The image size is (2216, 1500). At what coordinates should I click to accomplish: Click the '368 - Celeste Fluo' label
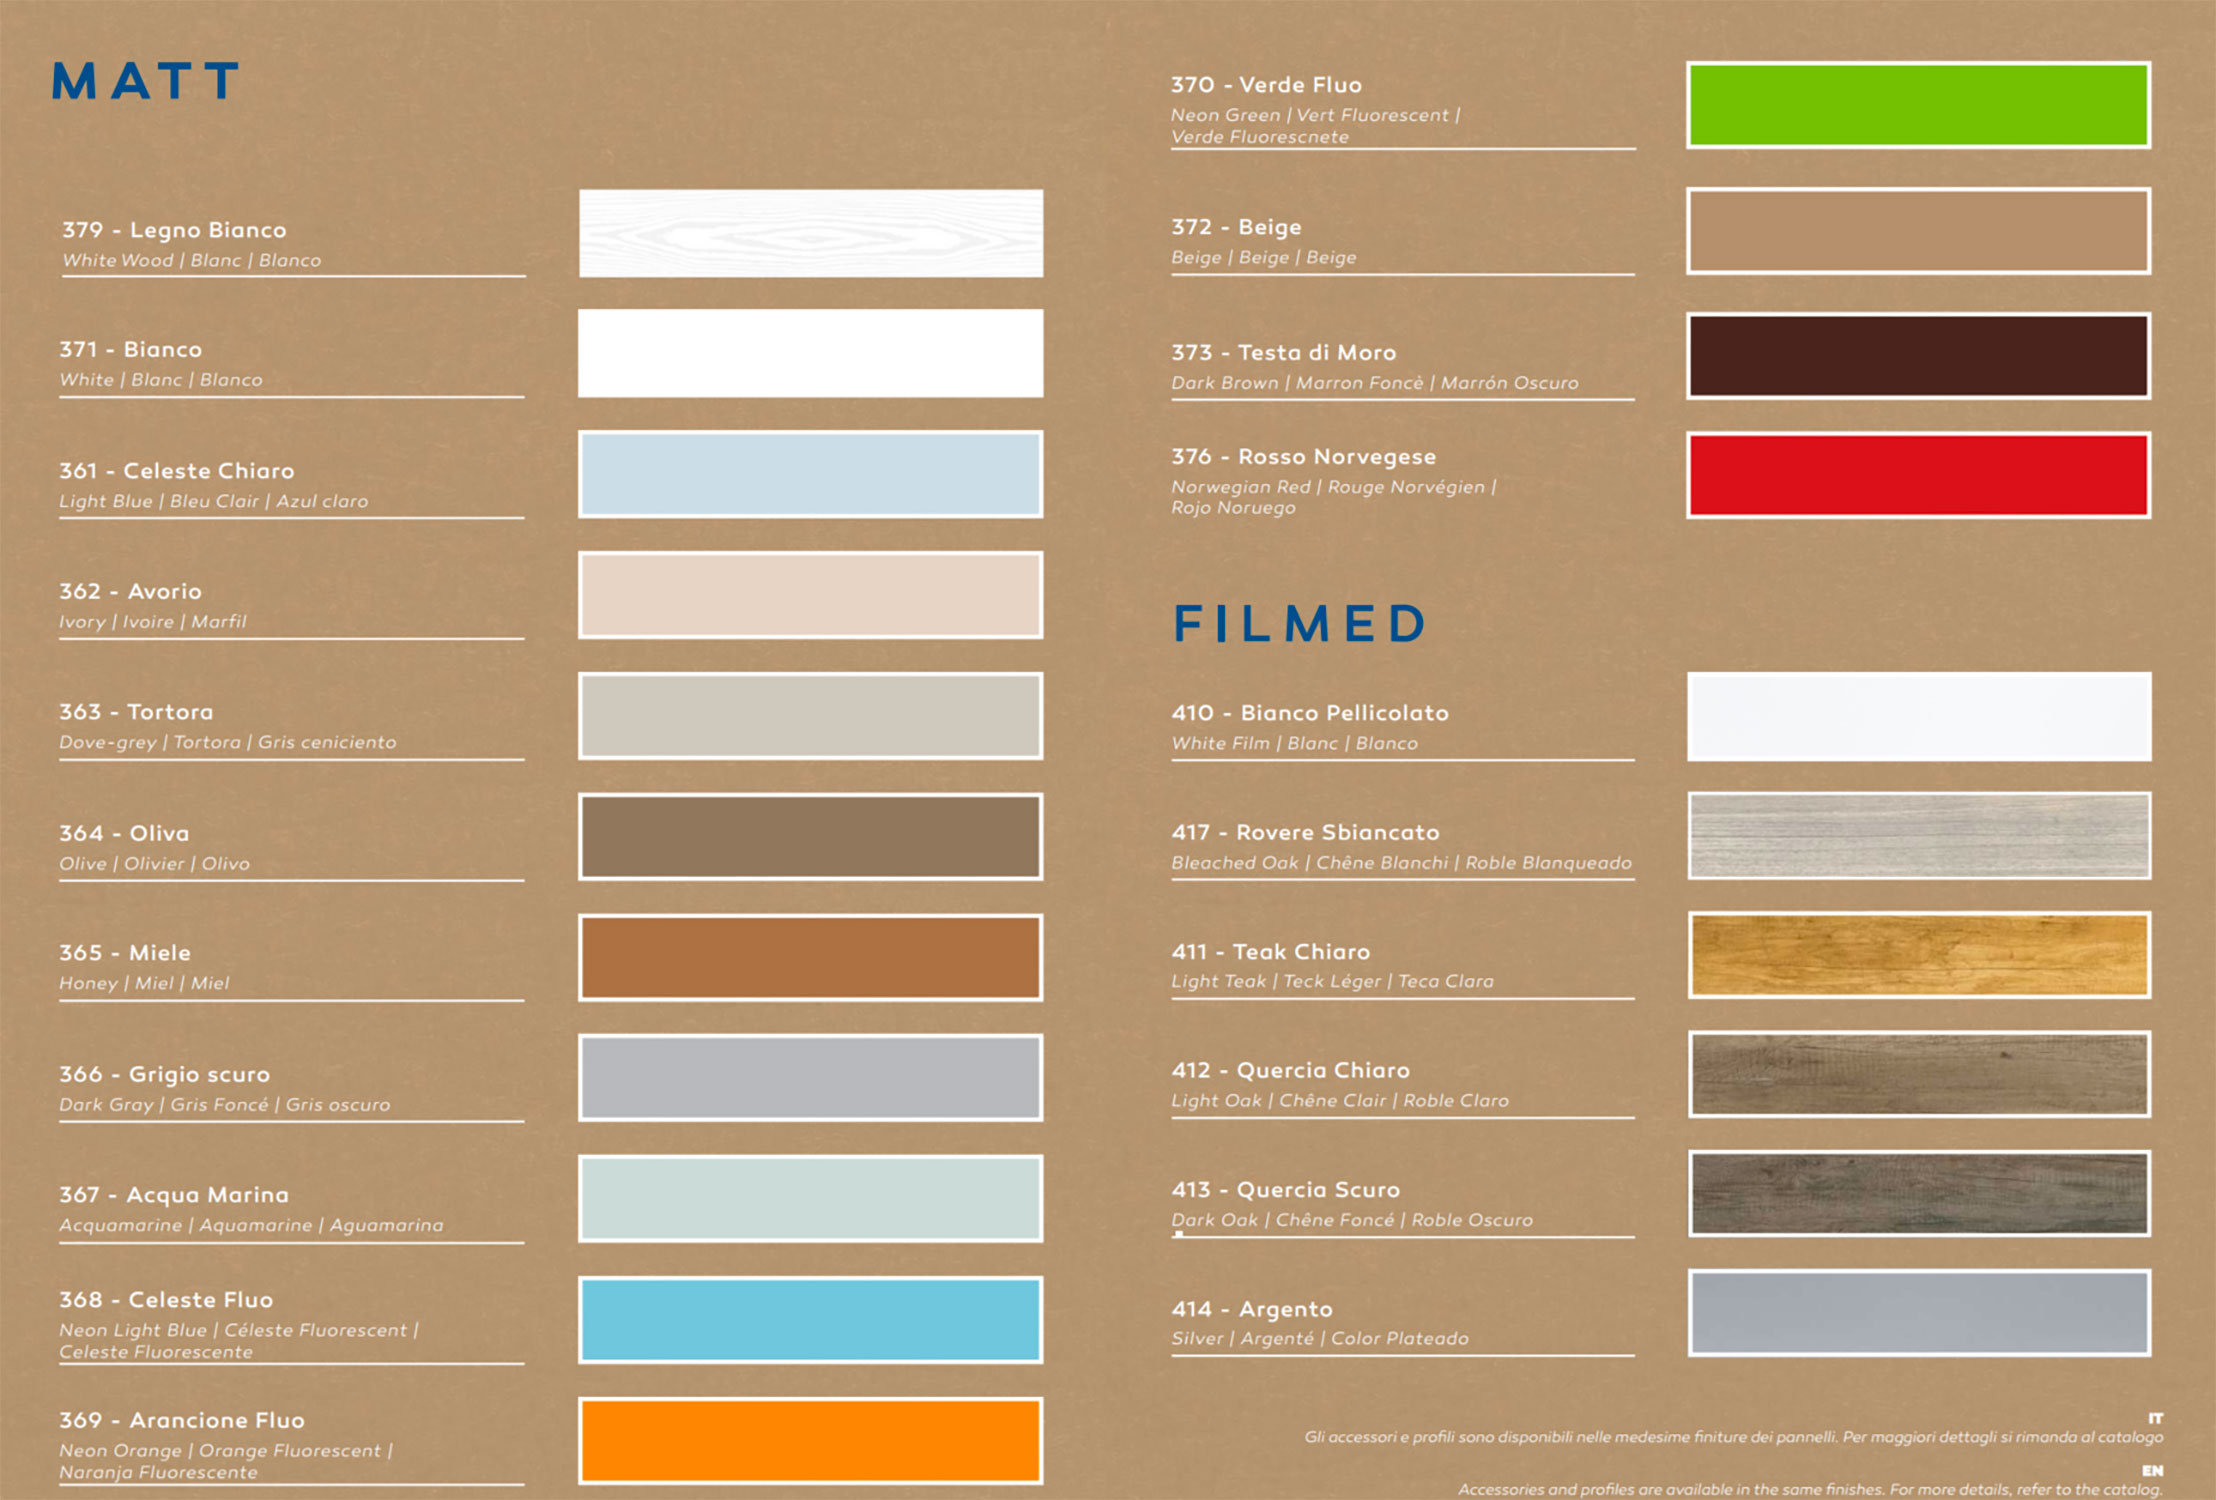click(166, 1300)
